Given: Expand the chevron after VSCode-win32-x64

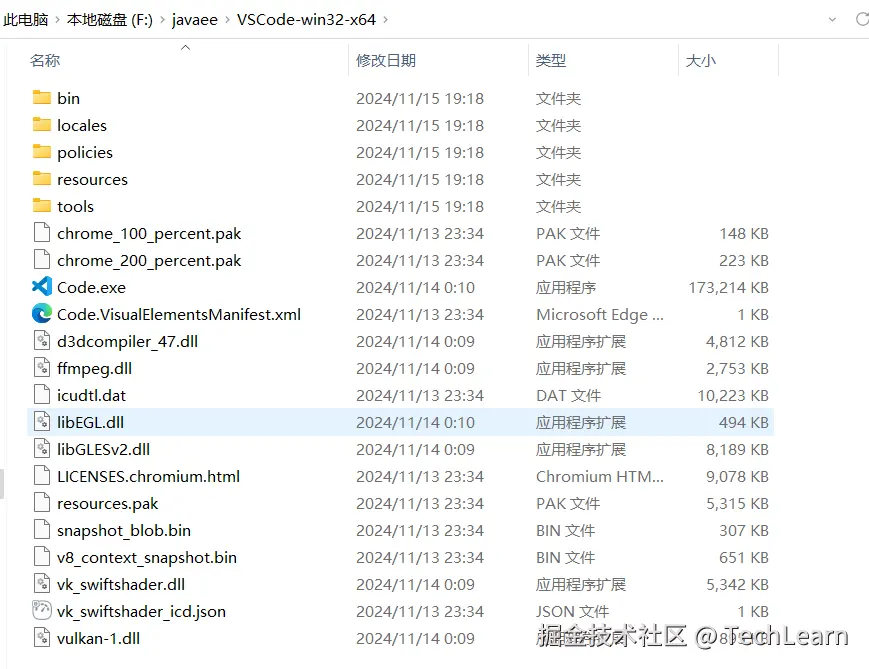Looking at the screenshot, I should coord(385,21).
